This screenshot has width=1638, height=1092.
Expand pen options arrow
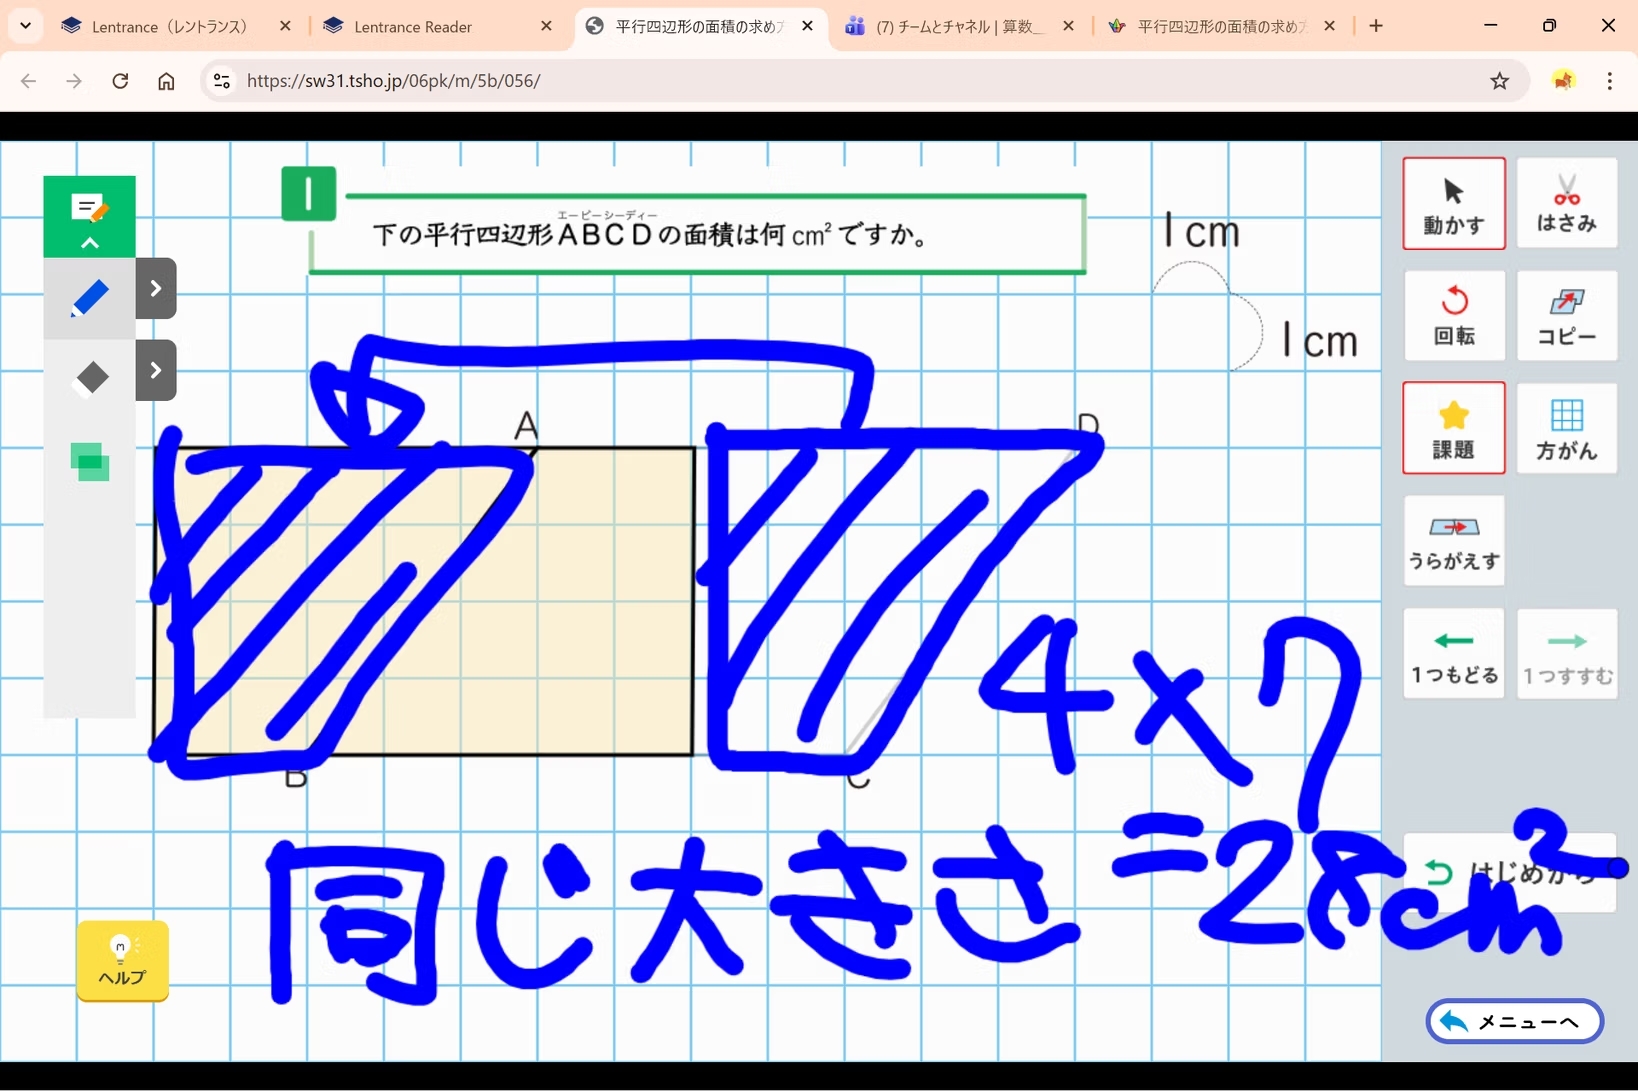[x=156, y=289]
